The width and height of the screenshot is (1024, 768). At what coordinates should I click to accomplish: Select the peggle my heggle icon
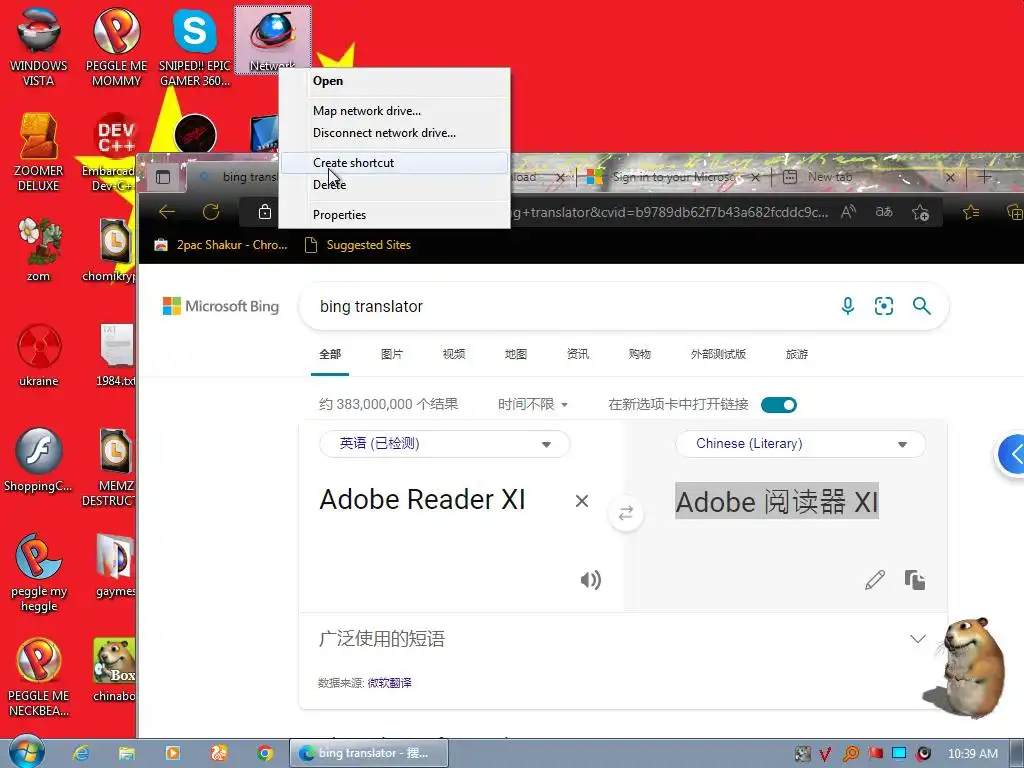click(x=39, y=572)
